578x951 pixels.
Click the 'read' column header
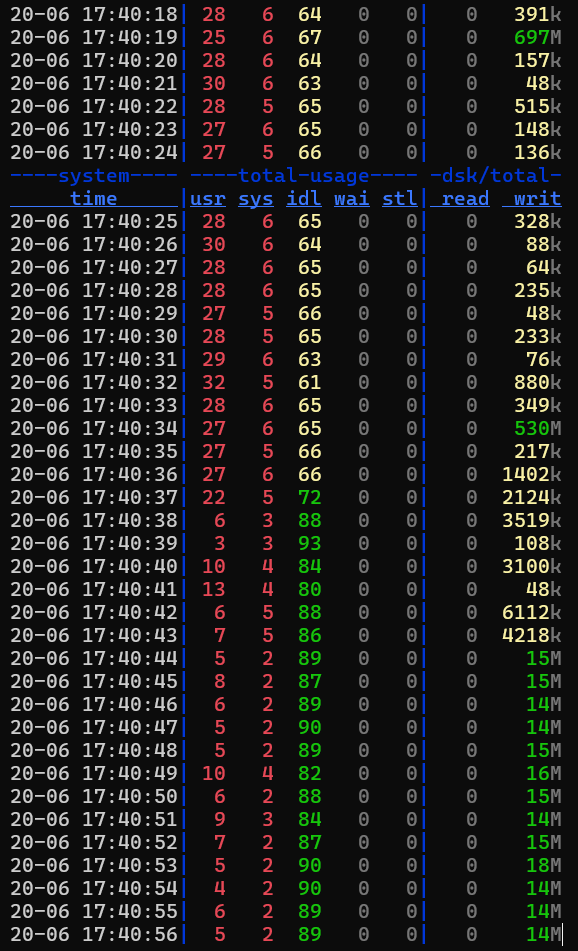pos(465,198)
